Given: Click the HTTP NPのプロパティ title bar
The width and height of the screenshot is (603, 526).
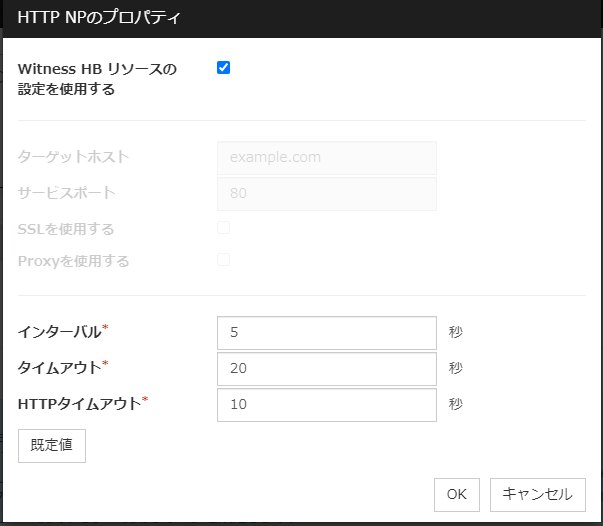Looking at the screenshot, I should (300, 18).
